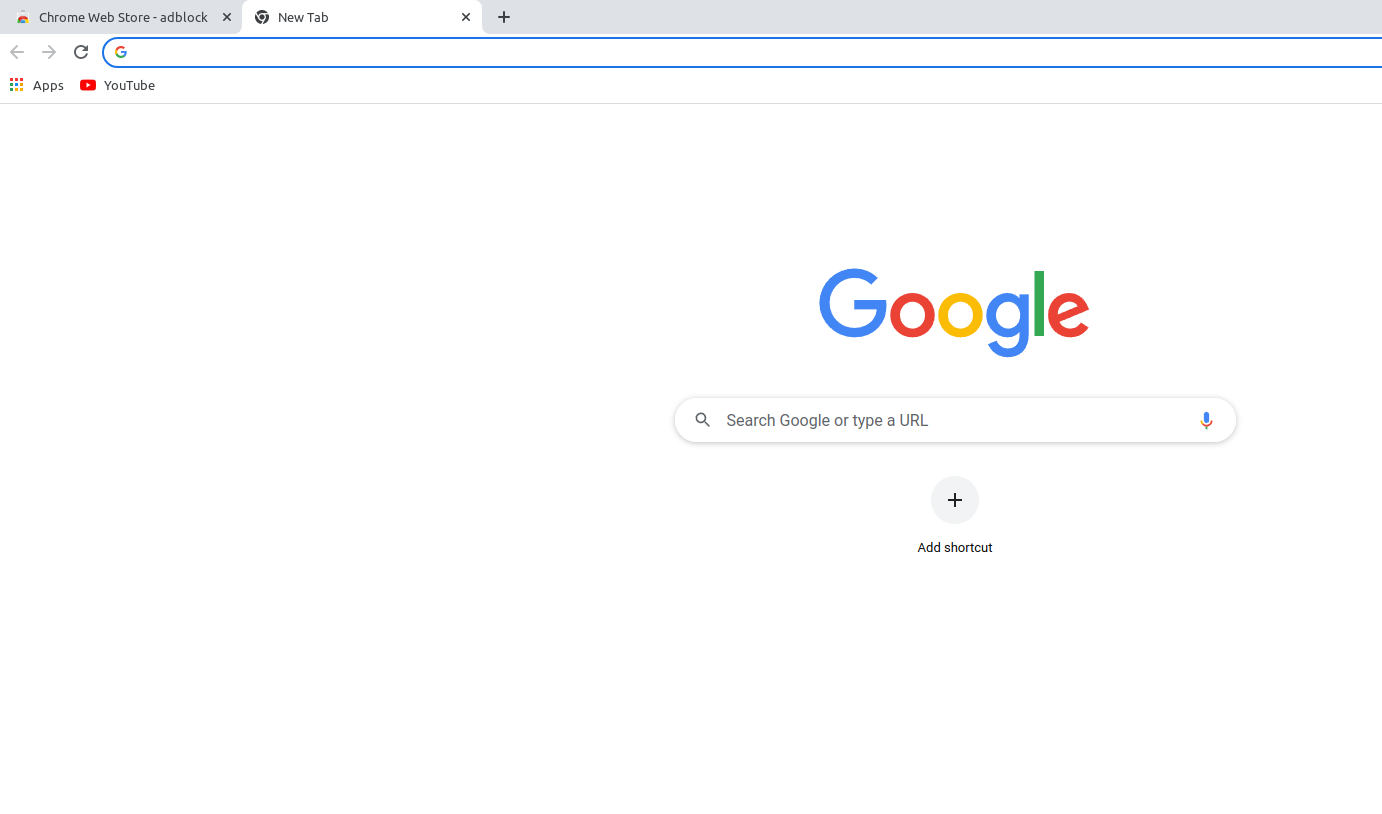Click the Back navigation arrow
Viewport: 1382px width, 814px height.
[x=17, y=52]
